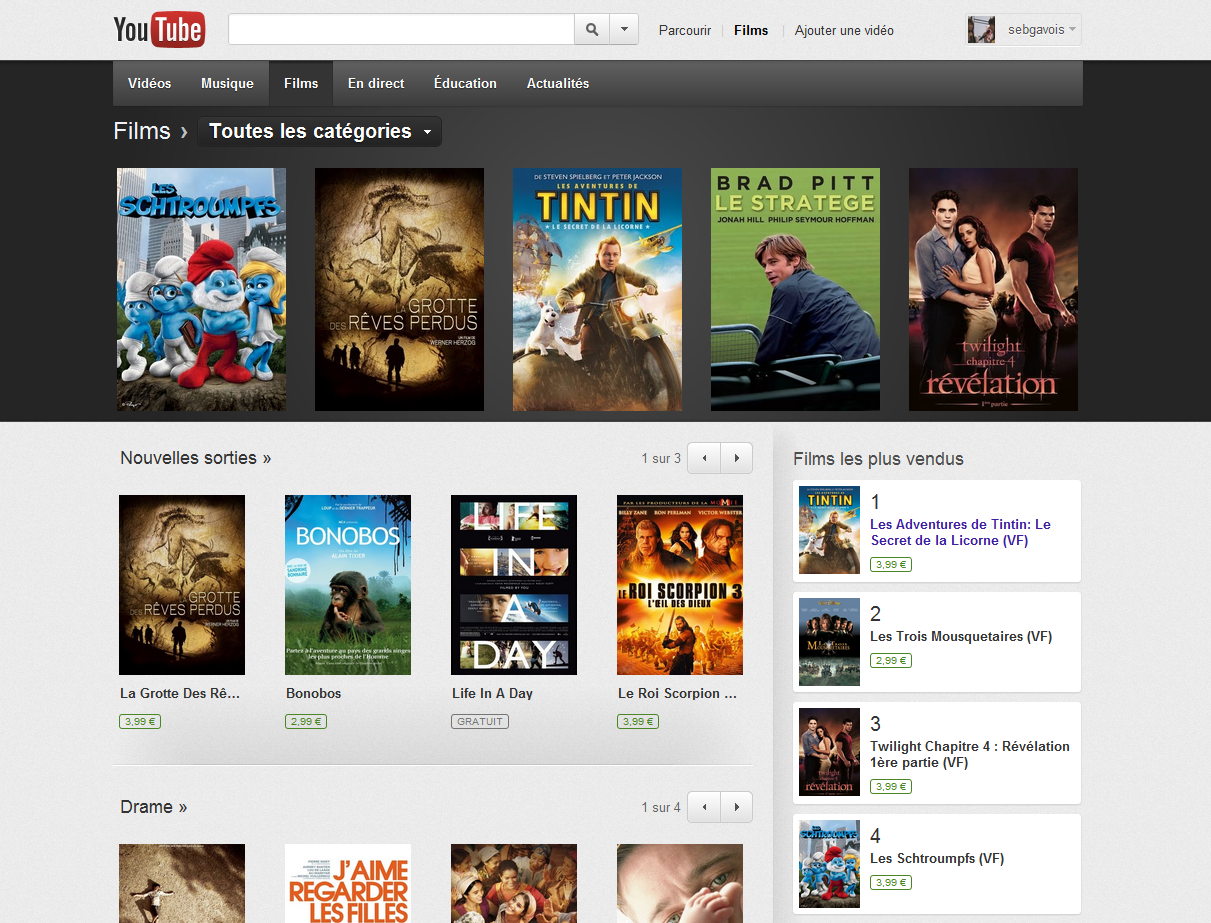Click Twilight thumbnail in best sellers
This screenshot has width=1211, height=923.
829,752
